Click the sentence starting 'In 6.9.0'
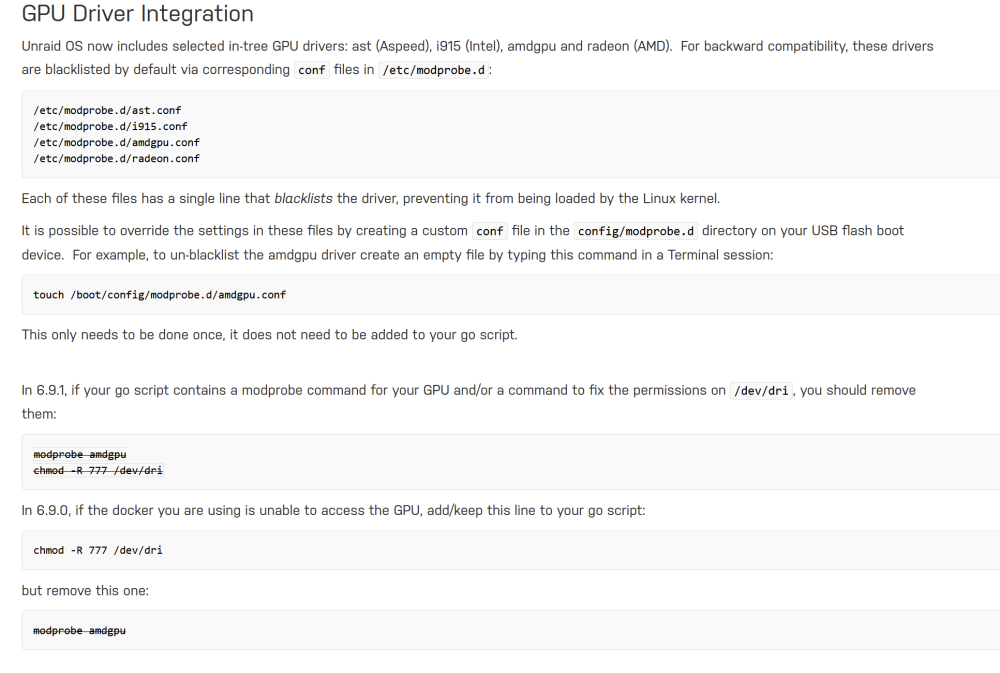Viewport: 1000px width, 673px height. click(334, 510)
